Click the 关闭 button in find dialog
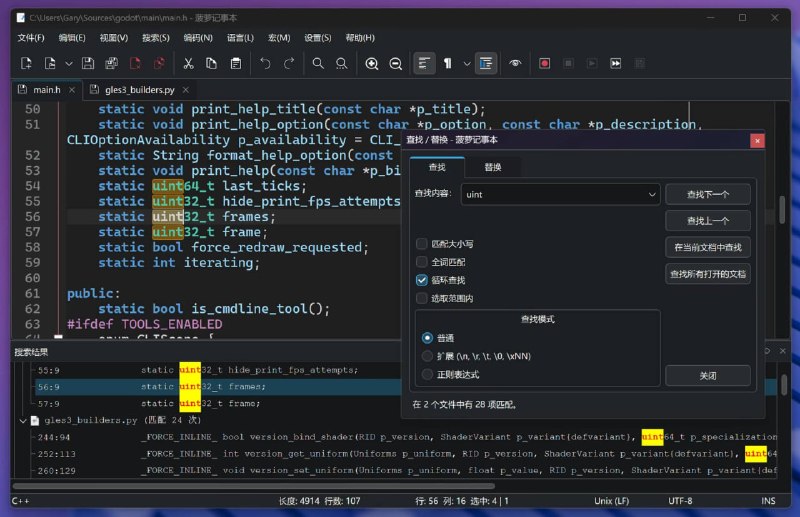 coord(708,376)
